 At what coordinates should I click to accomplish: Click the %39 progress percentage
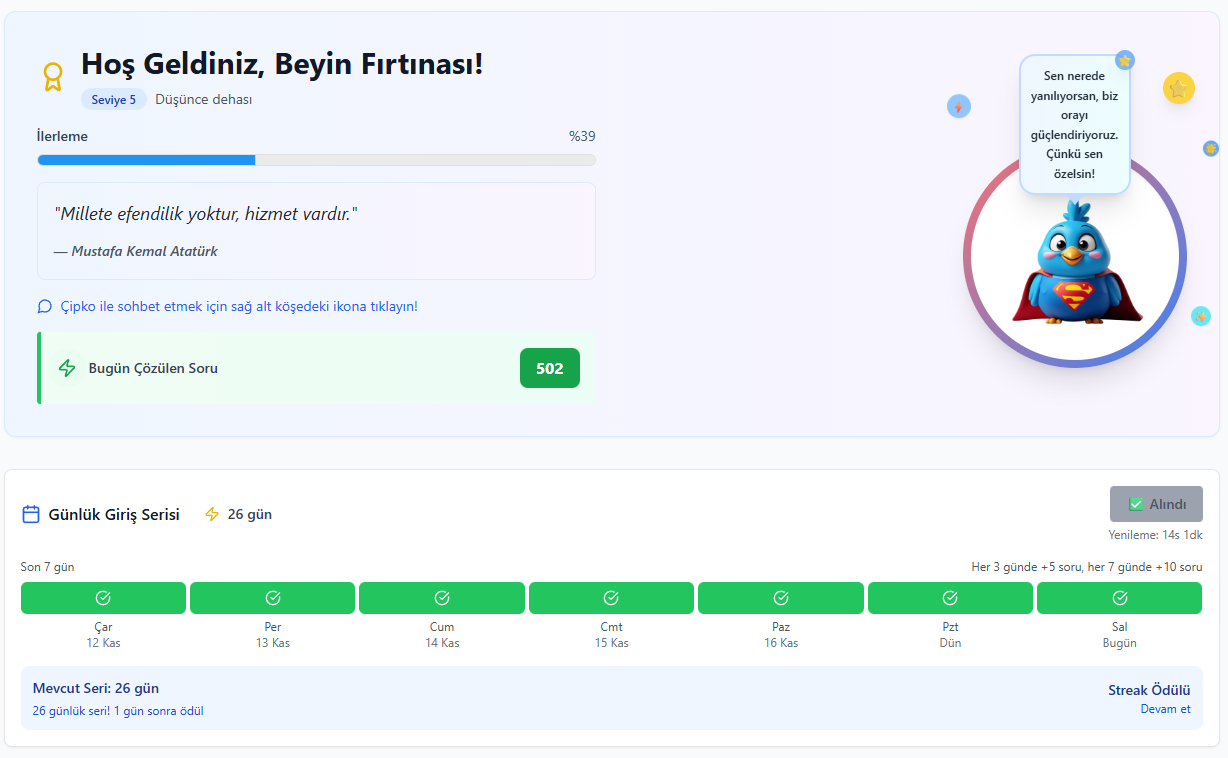(582, 136)
